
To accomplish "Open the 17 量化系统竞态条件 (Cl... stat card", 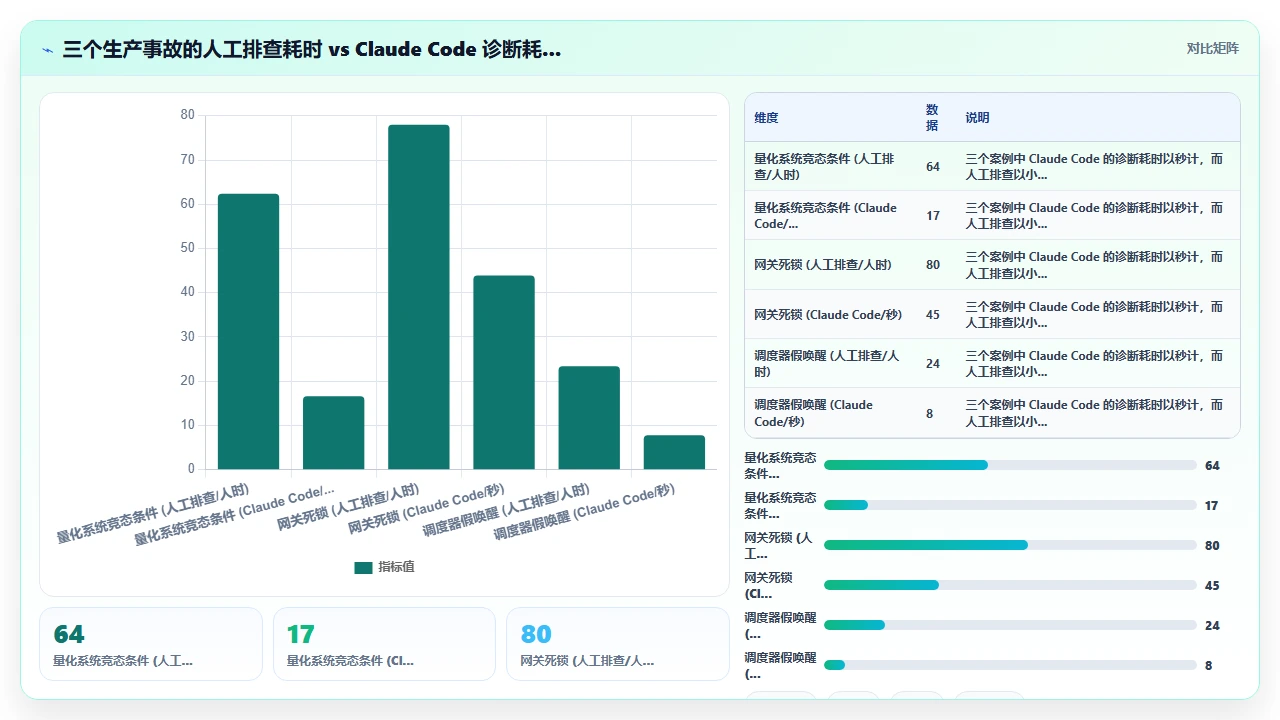I will point(384,644).
